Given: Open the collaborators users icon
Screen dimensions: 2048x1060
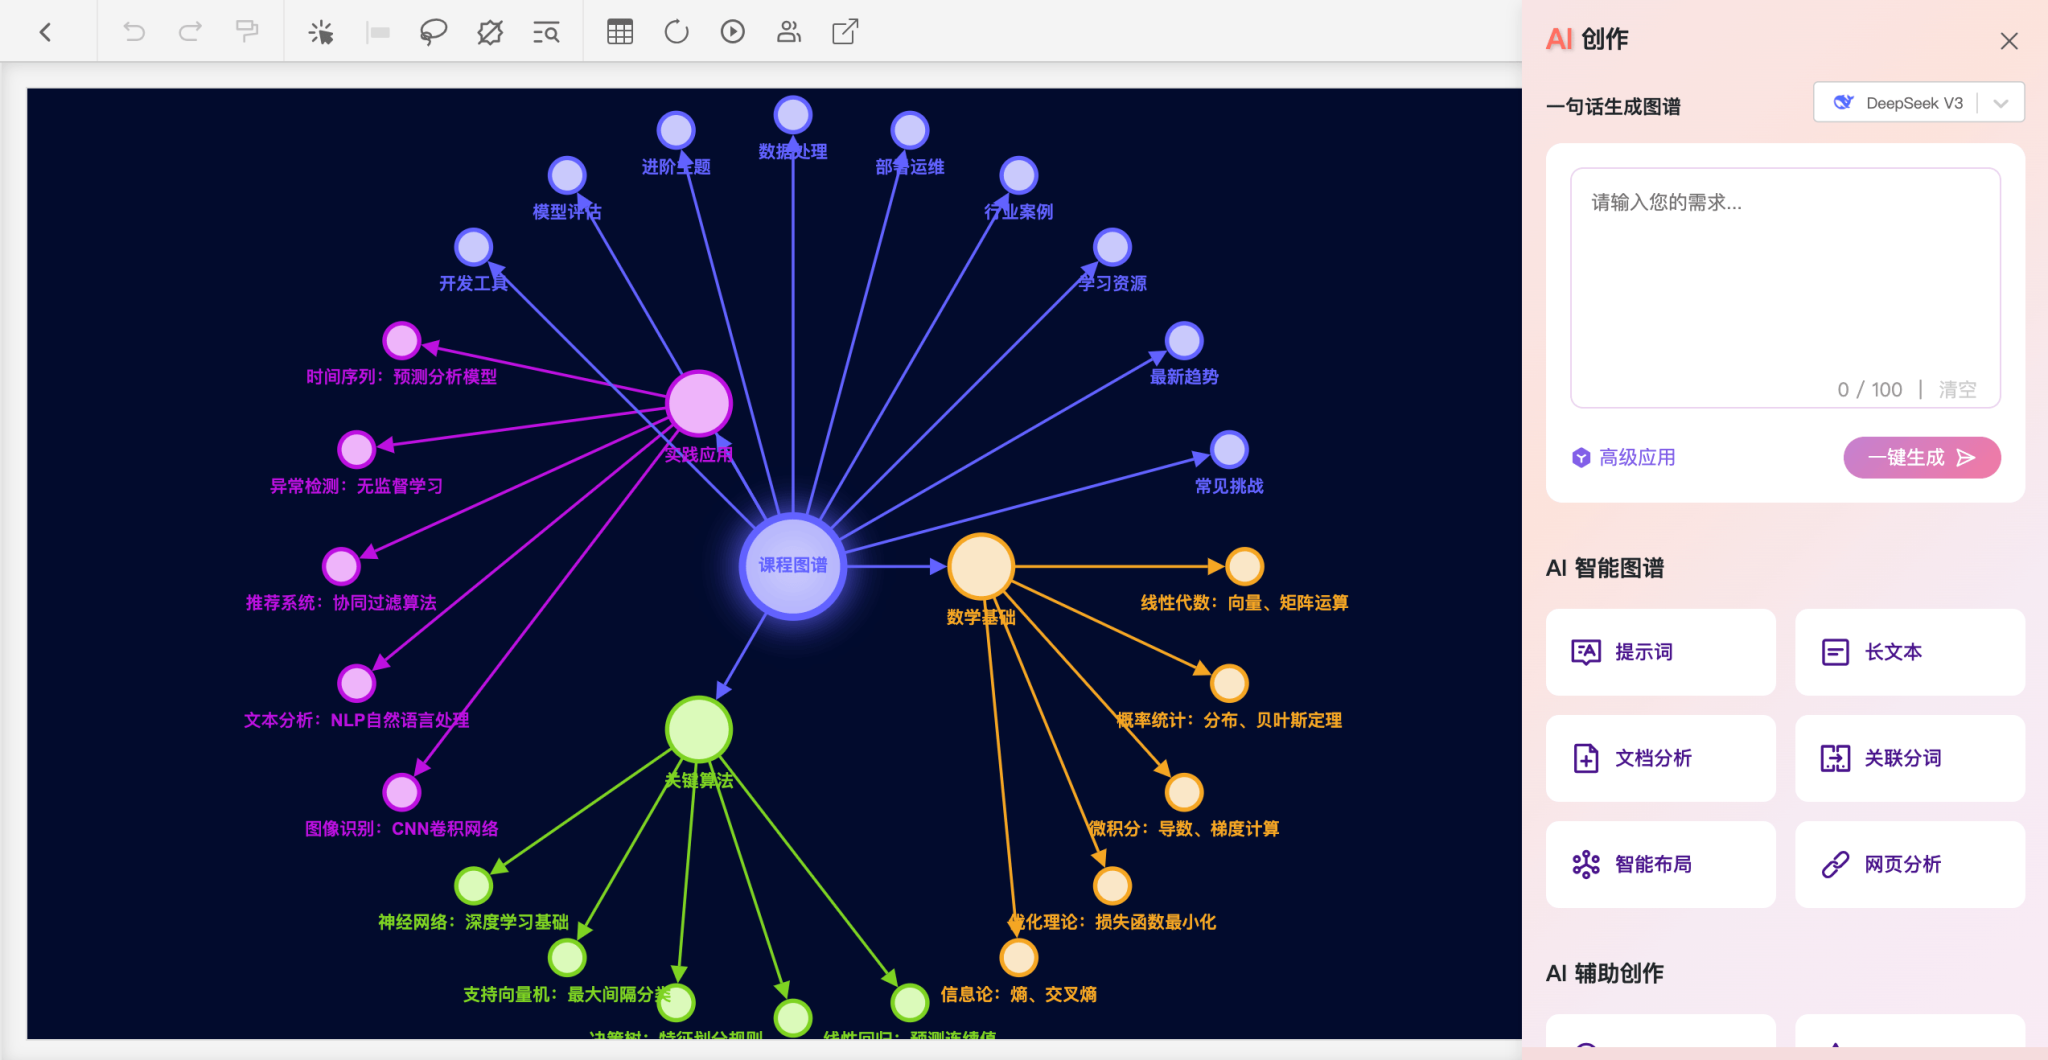Looking at the screenshot, I should [789, 32].
